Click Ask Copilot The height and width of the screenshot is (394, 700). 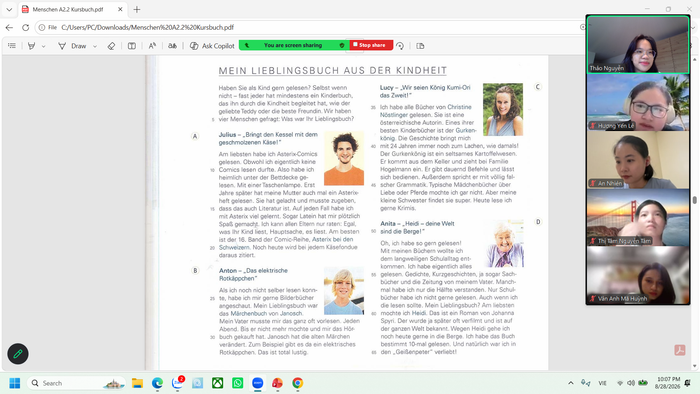click(212, 46)
